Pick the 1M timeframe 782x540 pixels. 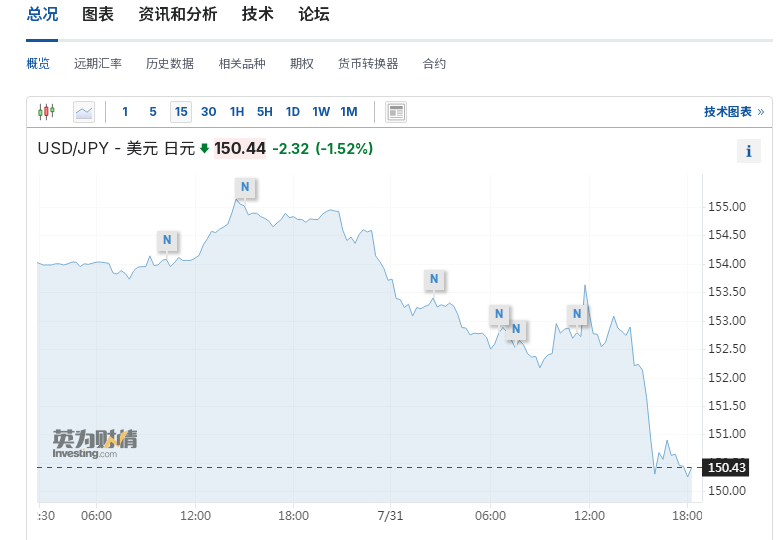(x=349, y=112)
